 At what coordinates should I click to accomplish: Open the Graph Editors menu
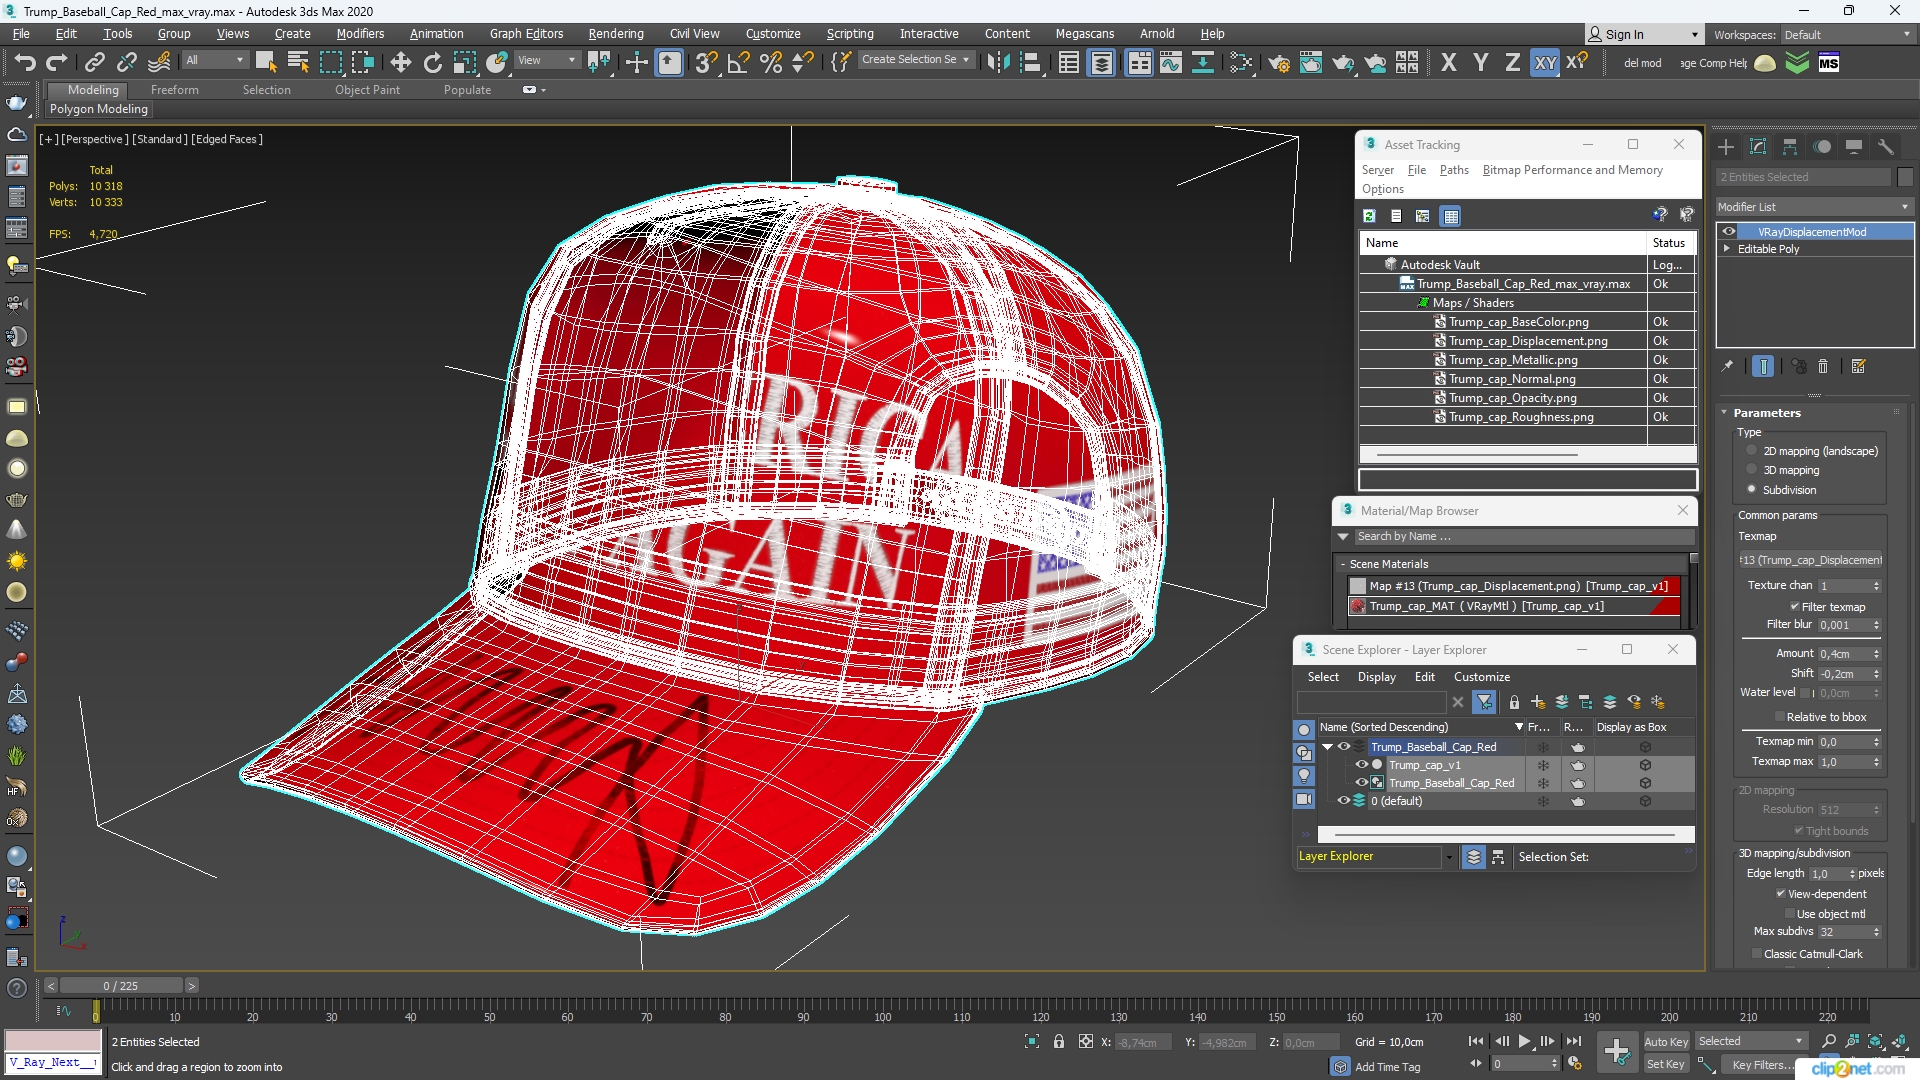[526, 34]
